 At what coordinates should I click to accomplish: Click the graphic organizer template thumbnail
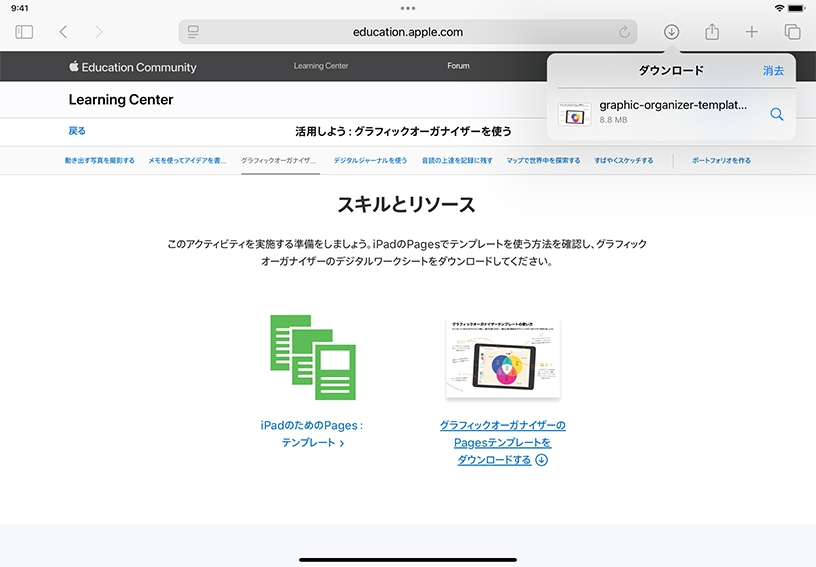coord(503,359)
